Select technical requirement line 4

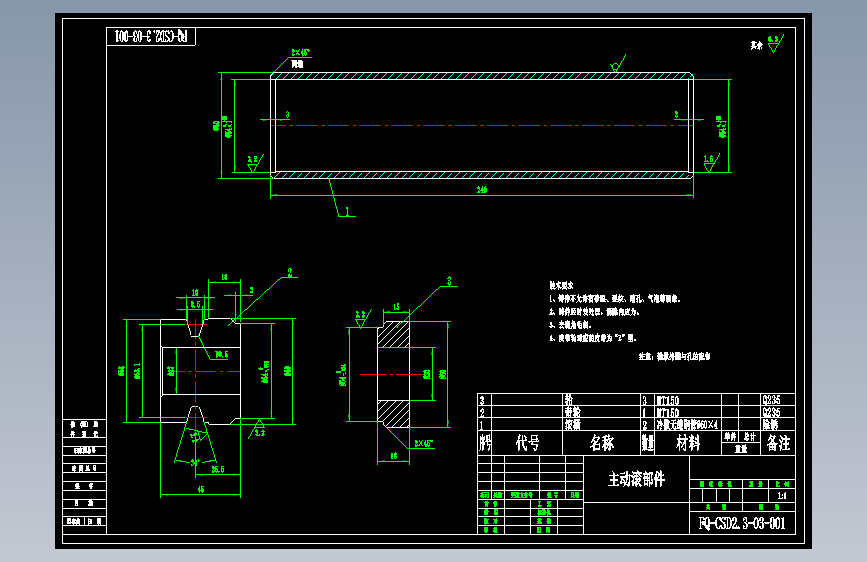(x=593, y=337)
